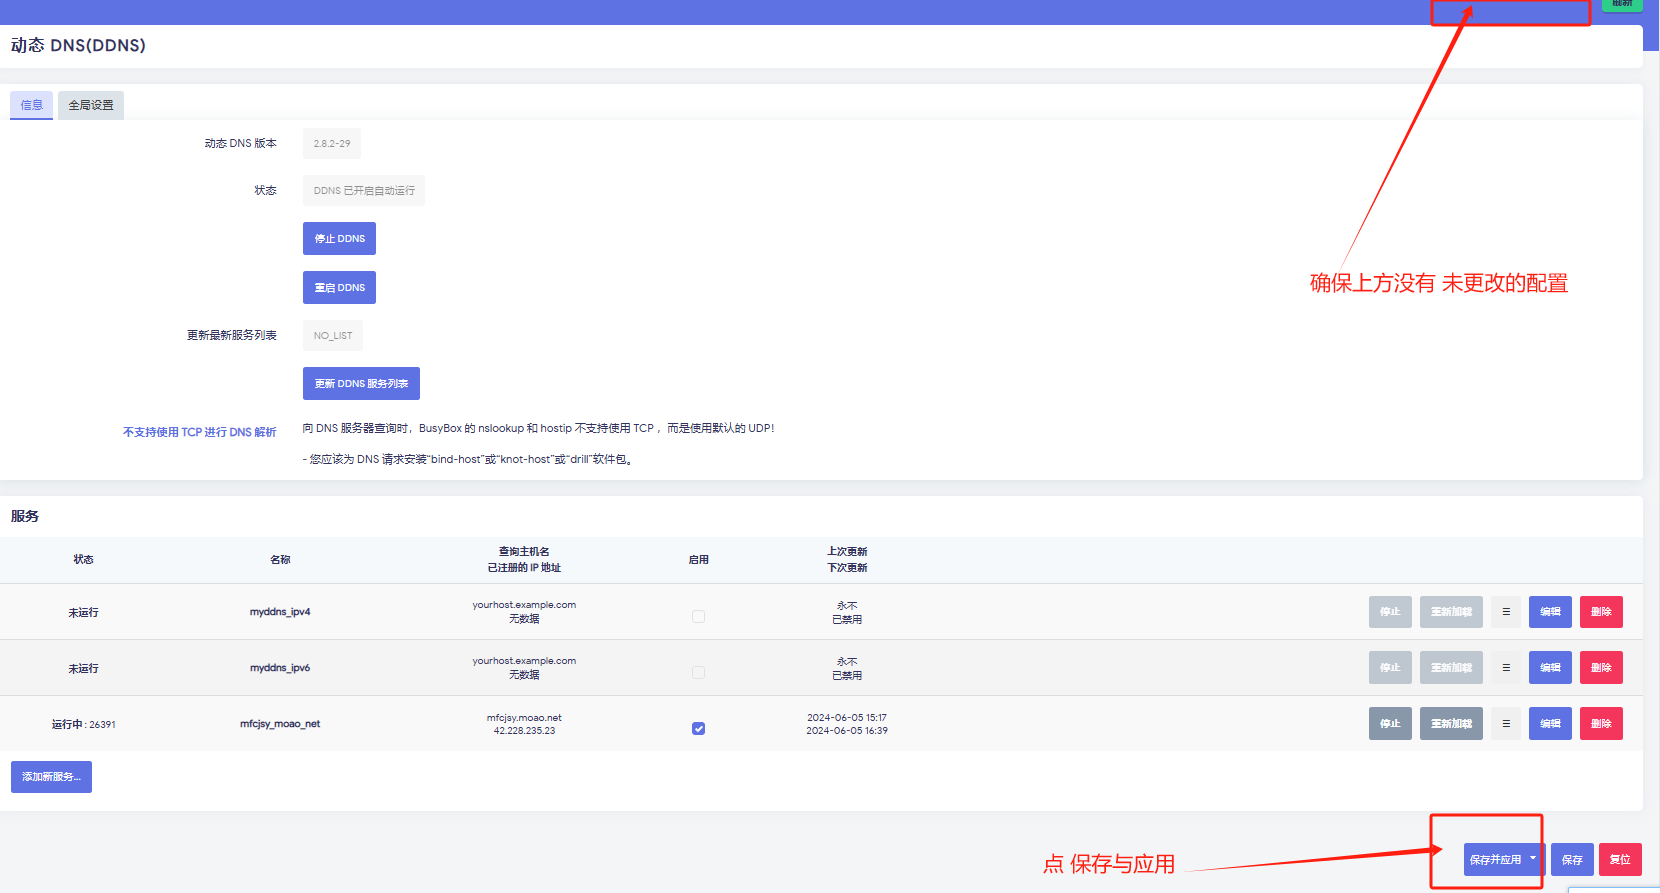This screenshot has height=893, width=1660.
Task: Click the NO_LIST field
Action: pos(333,336)
